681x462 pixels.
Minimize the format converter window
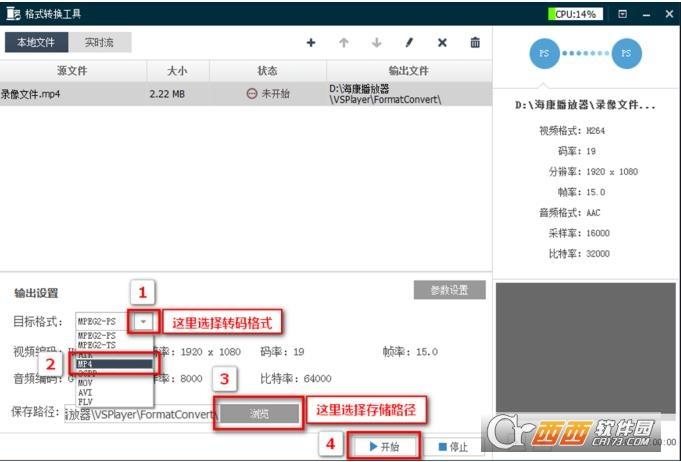pos(646,14)
